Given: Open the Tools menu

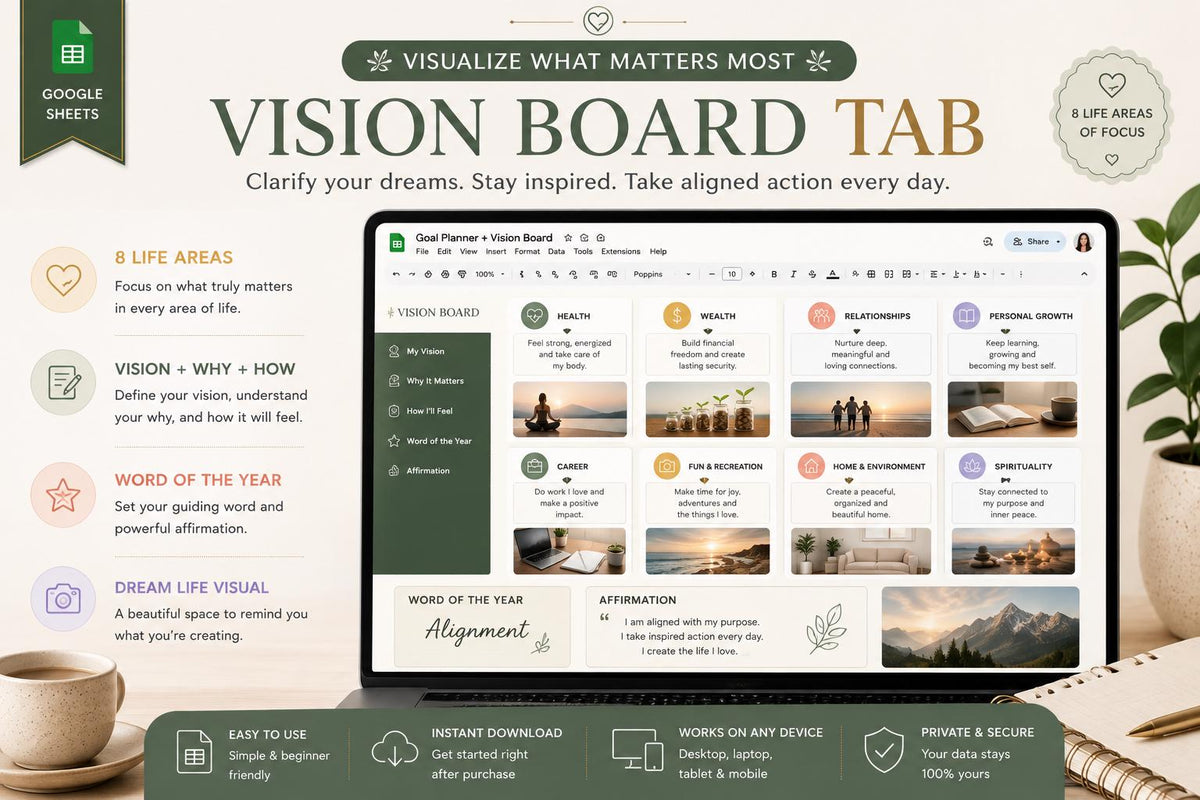Looking at the screenshot, I should coord(583,252).
